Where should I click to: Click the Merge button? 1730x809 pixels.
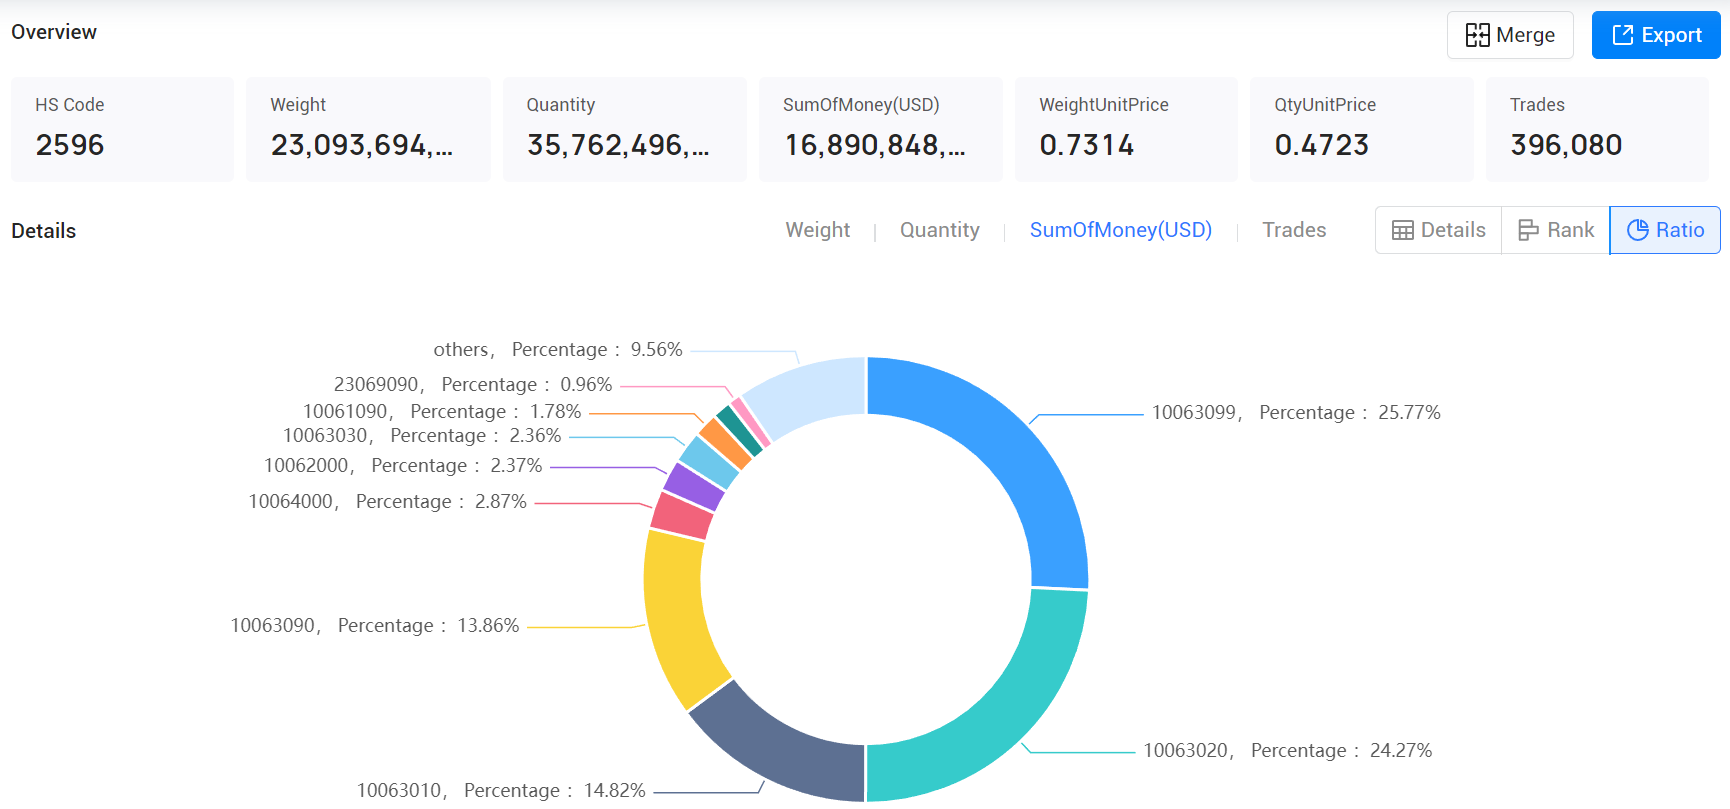[x=1510, y=35]
